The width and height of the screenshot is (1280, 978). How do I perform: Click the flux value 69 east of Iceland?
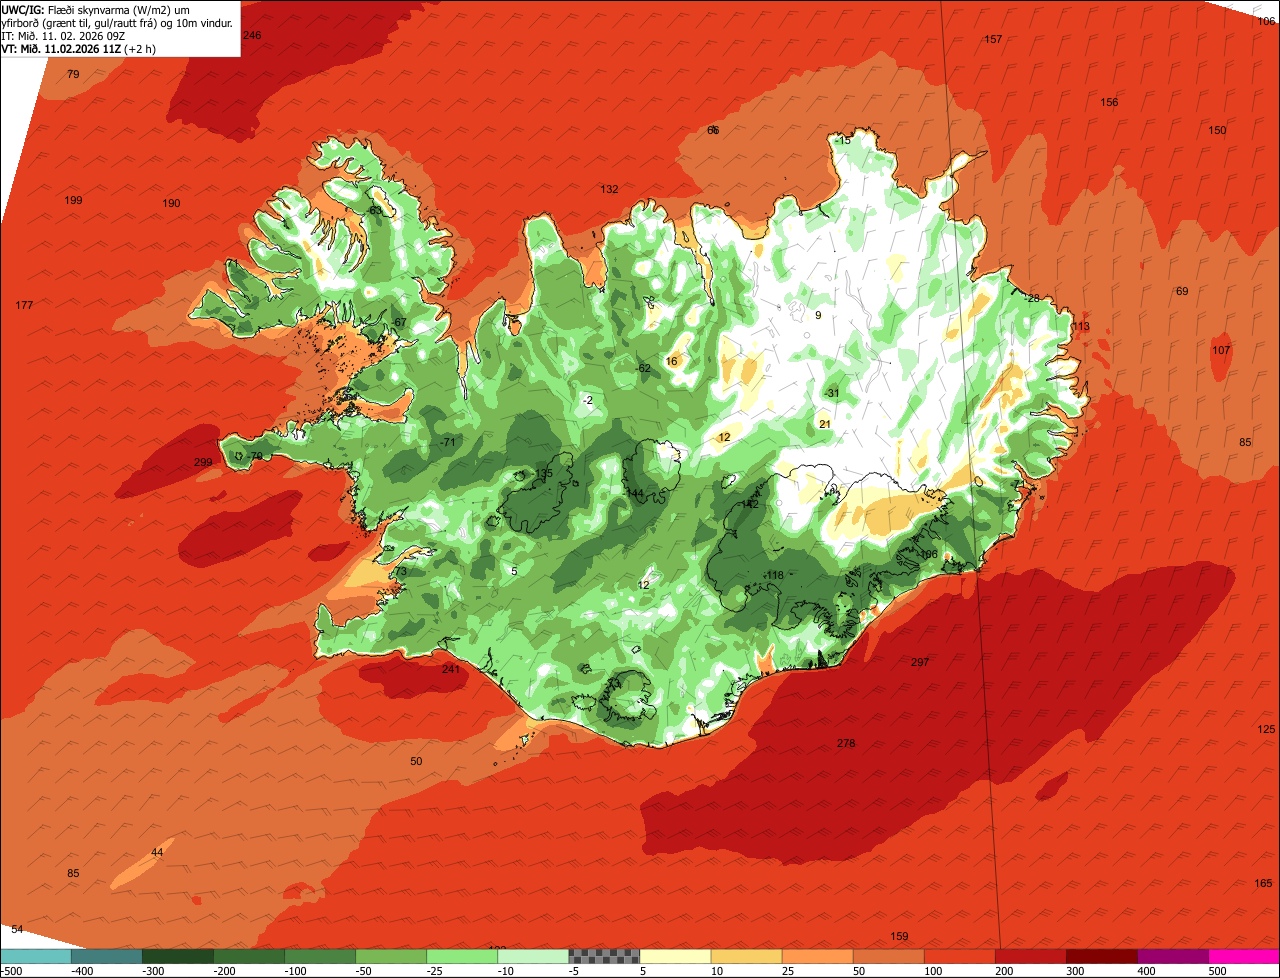pos(1182,291)
